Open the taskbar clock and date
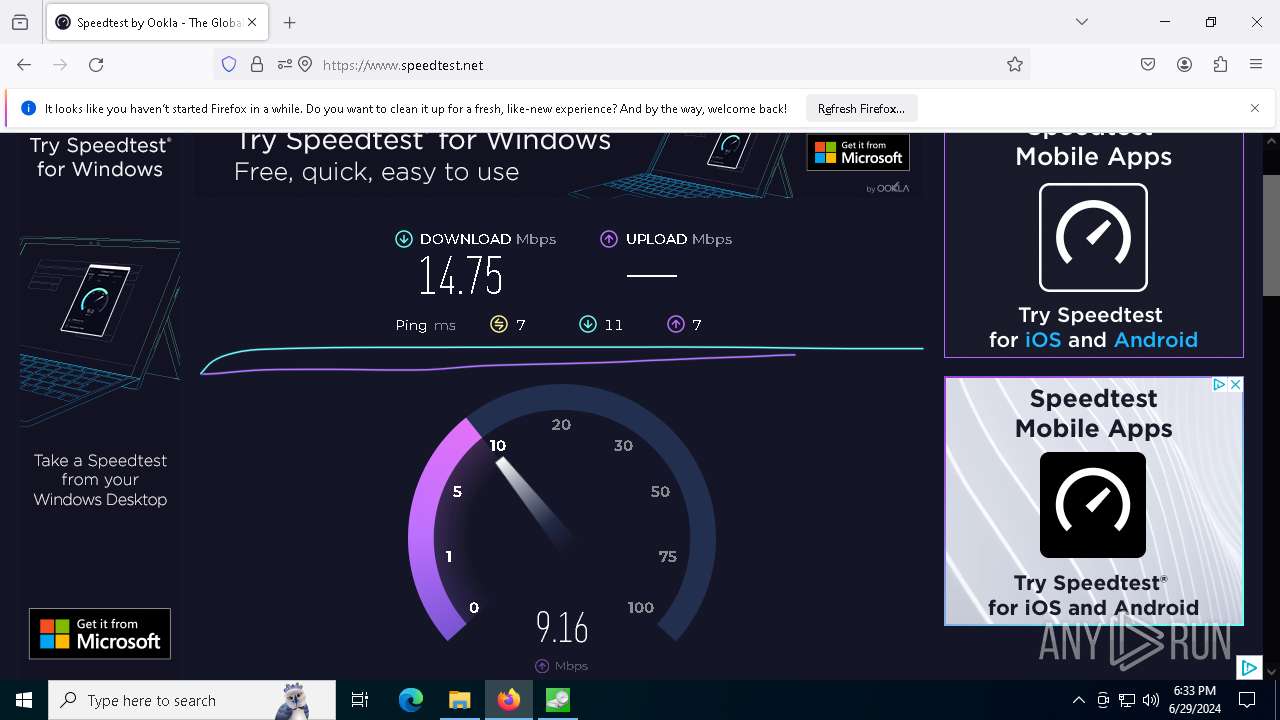Viewport: 1280px width, 720px height. (1195, 700)
